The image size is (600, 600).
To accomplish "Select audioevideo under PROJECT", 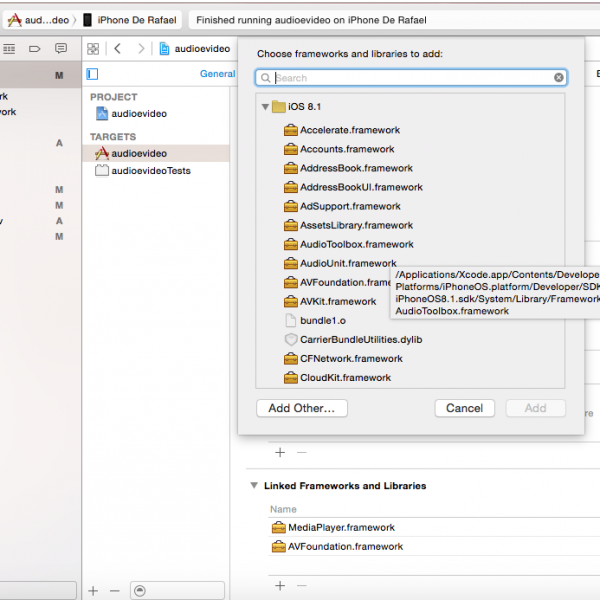I will [x=131, y=114].
